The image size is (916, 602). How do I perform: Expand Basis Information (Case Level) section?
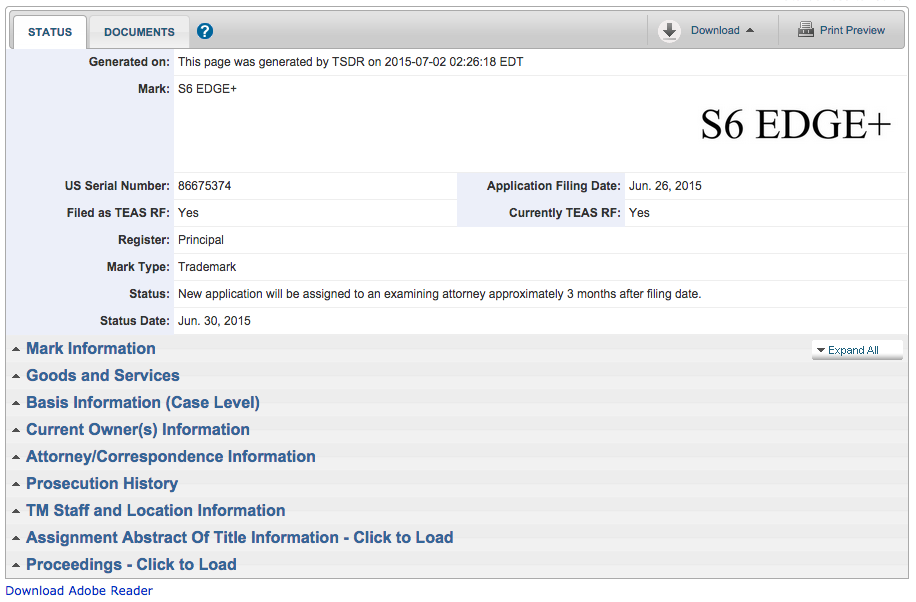coord(143,403)
